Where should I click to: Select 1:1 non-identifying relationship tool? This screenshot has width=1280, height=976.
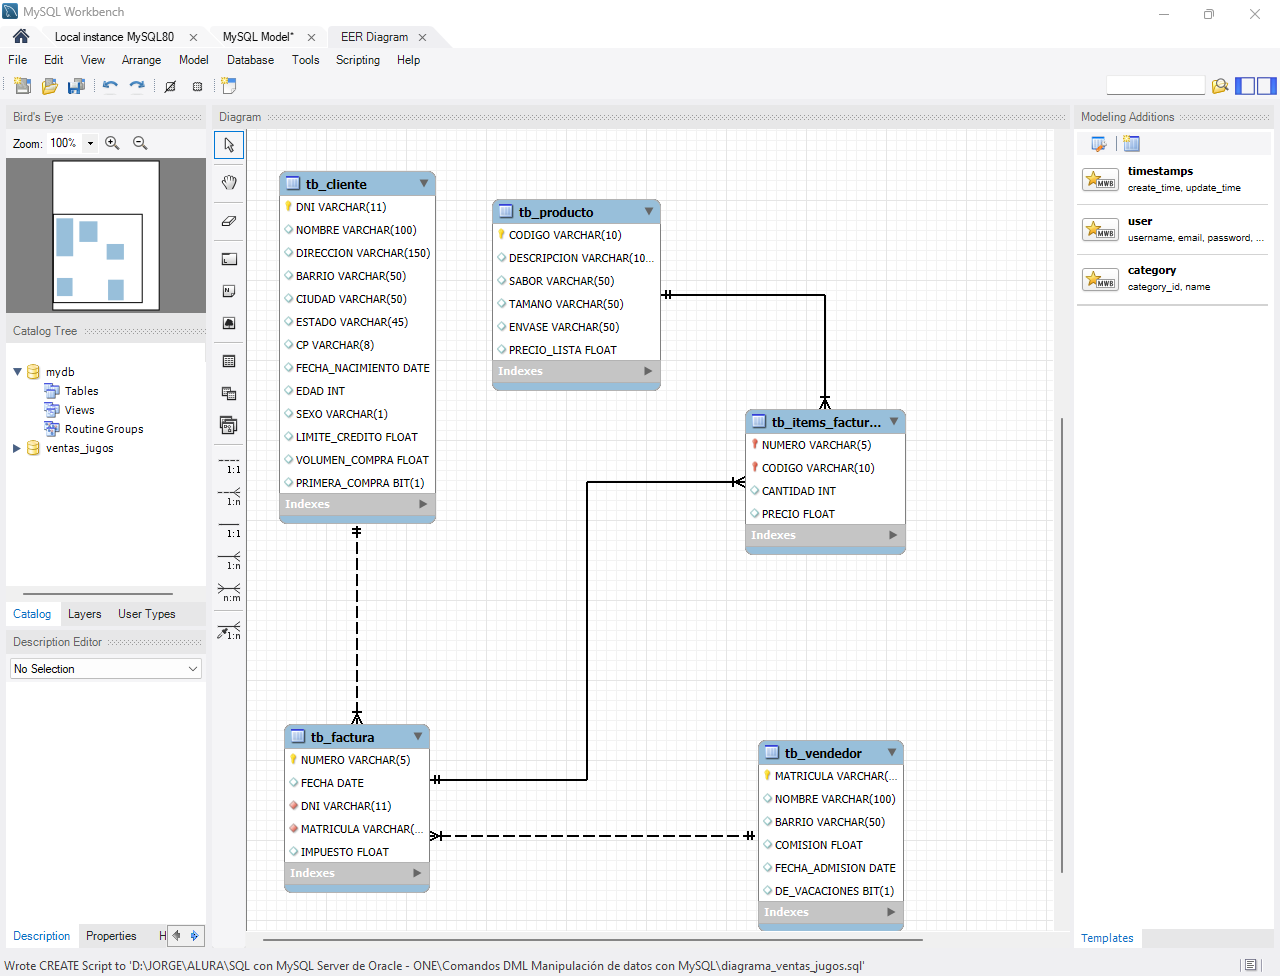229,465
